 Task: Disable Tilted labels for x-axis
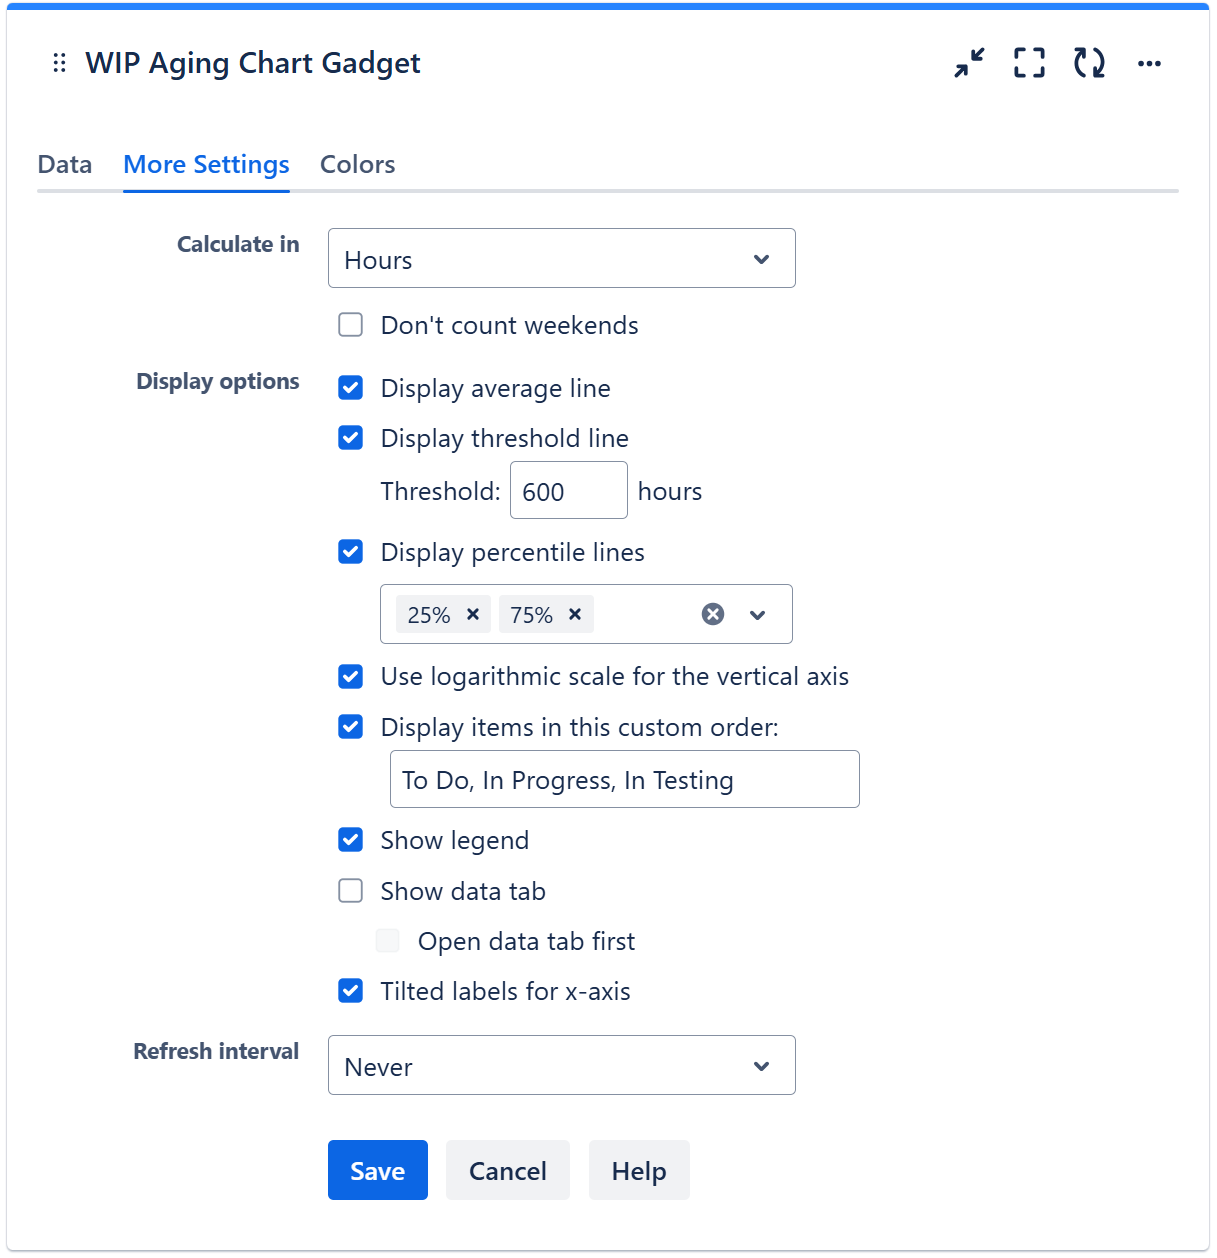[x=351, y=991]
